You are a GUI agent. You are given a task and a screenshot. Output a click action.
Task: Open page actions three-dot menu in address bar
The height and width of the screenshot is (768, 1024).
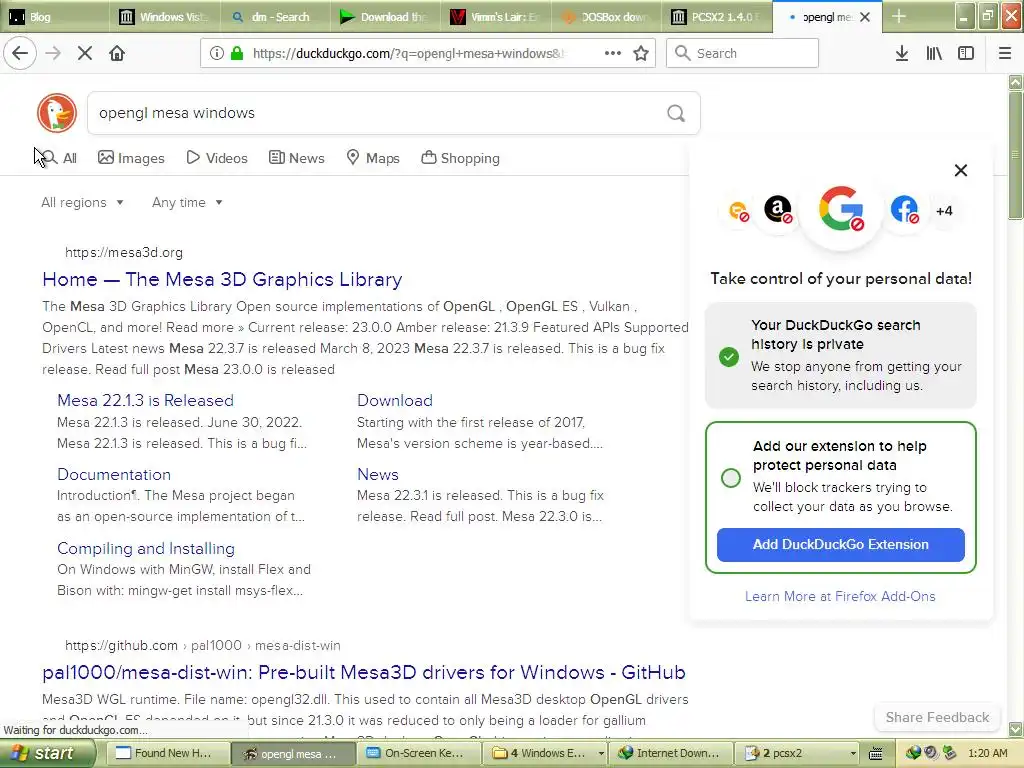click(x=613, y=53)
